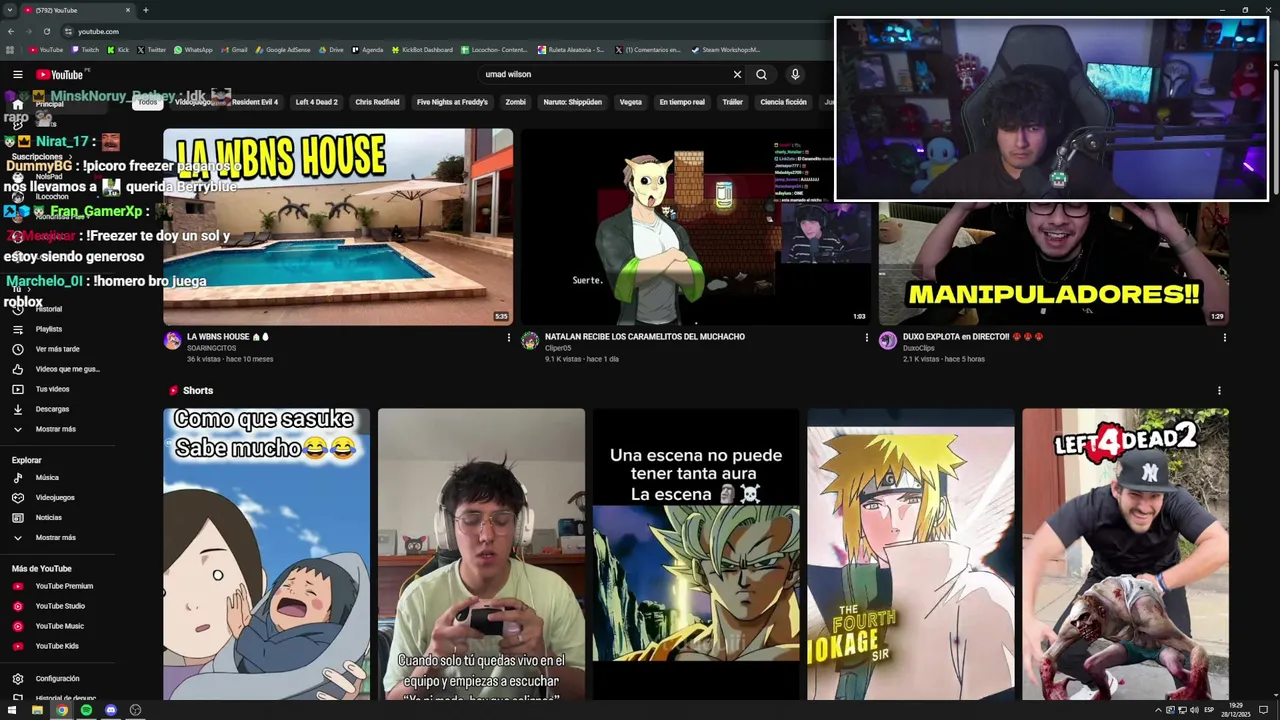Select the Left 4 Dead 2 chip
The height and width of the screenshot is (720, 1280).
316,102
